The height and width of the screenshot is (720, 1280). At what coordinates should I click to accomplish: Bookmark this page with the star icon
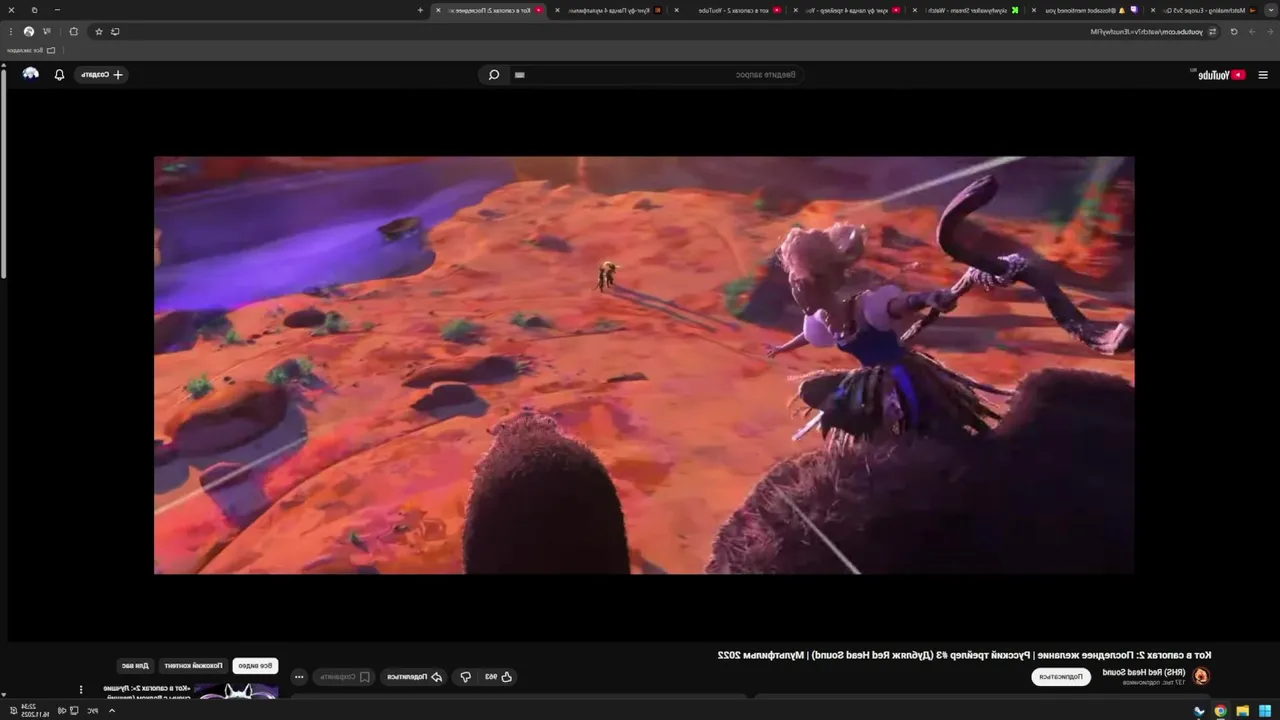(98, 31)
